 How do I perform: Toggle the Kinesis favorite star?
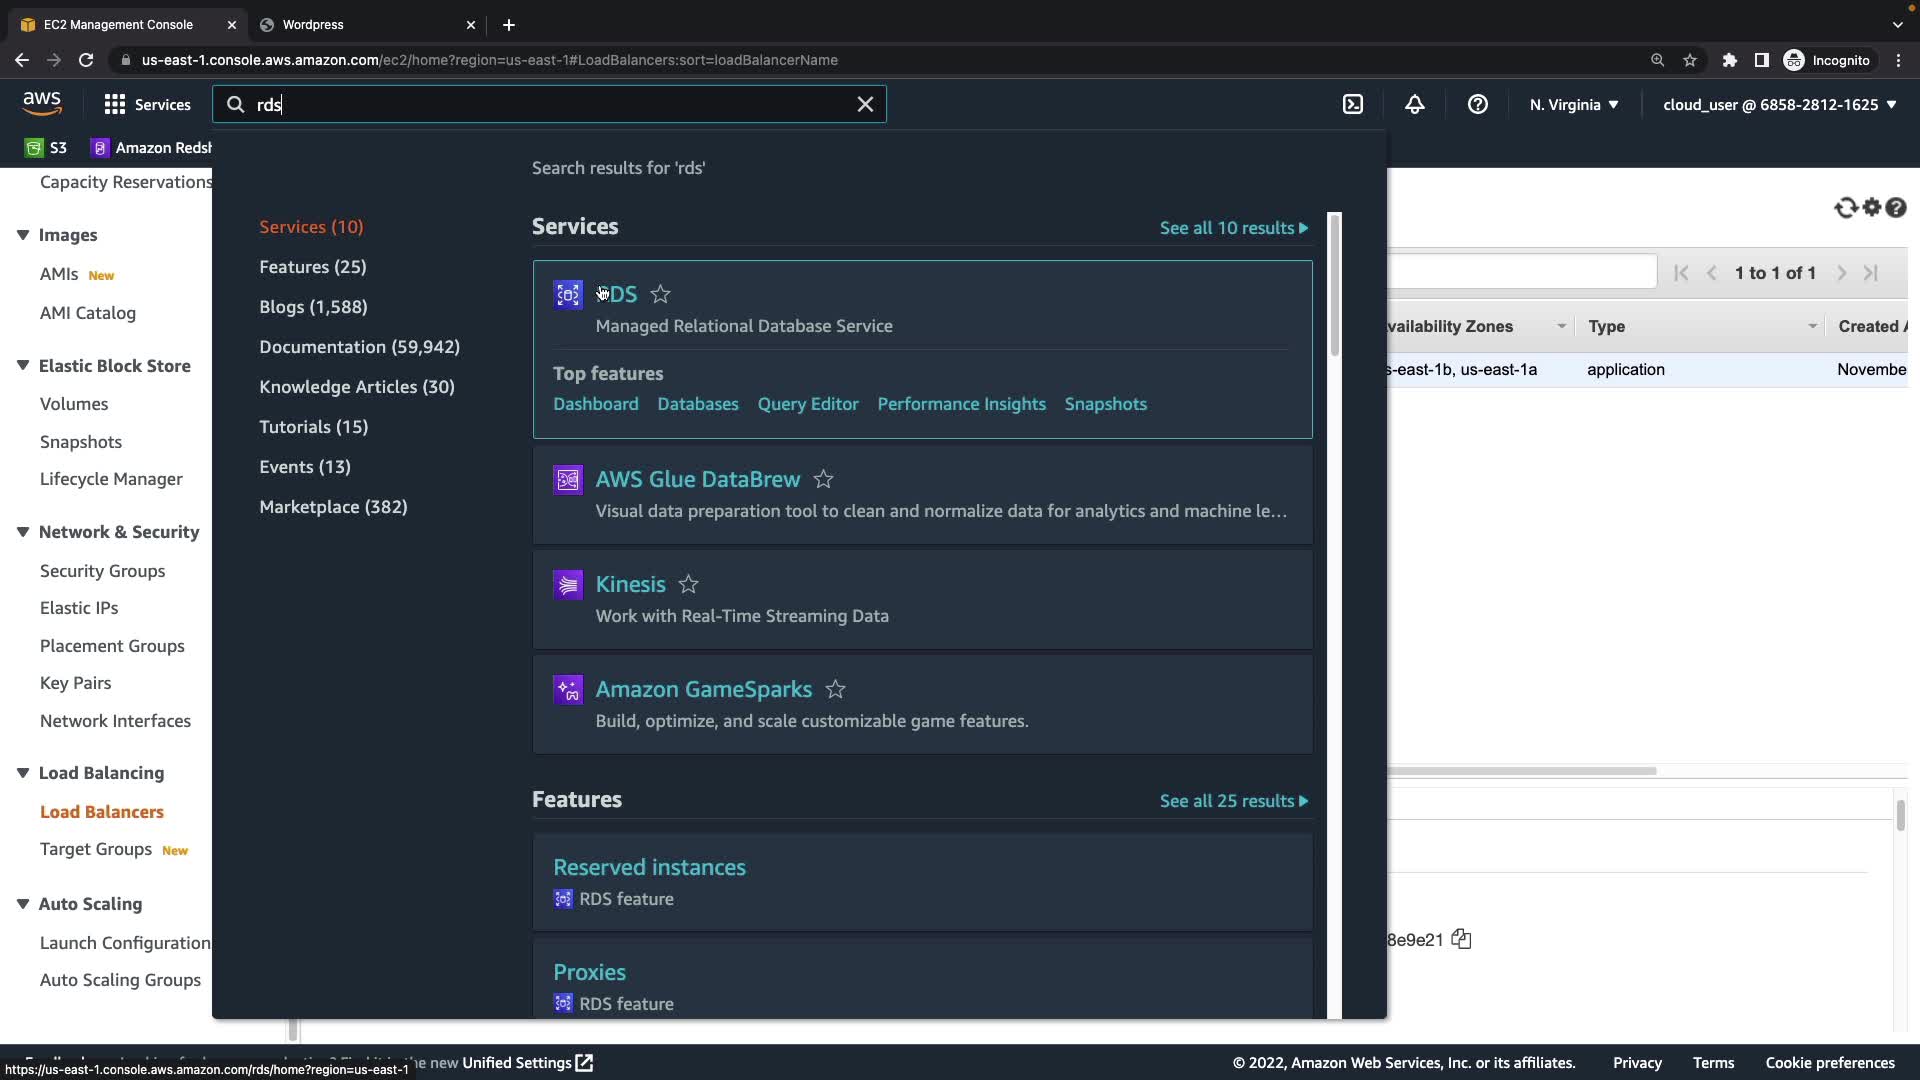(x=688, y=584)
